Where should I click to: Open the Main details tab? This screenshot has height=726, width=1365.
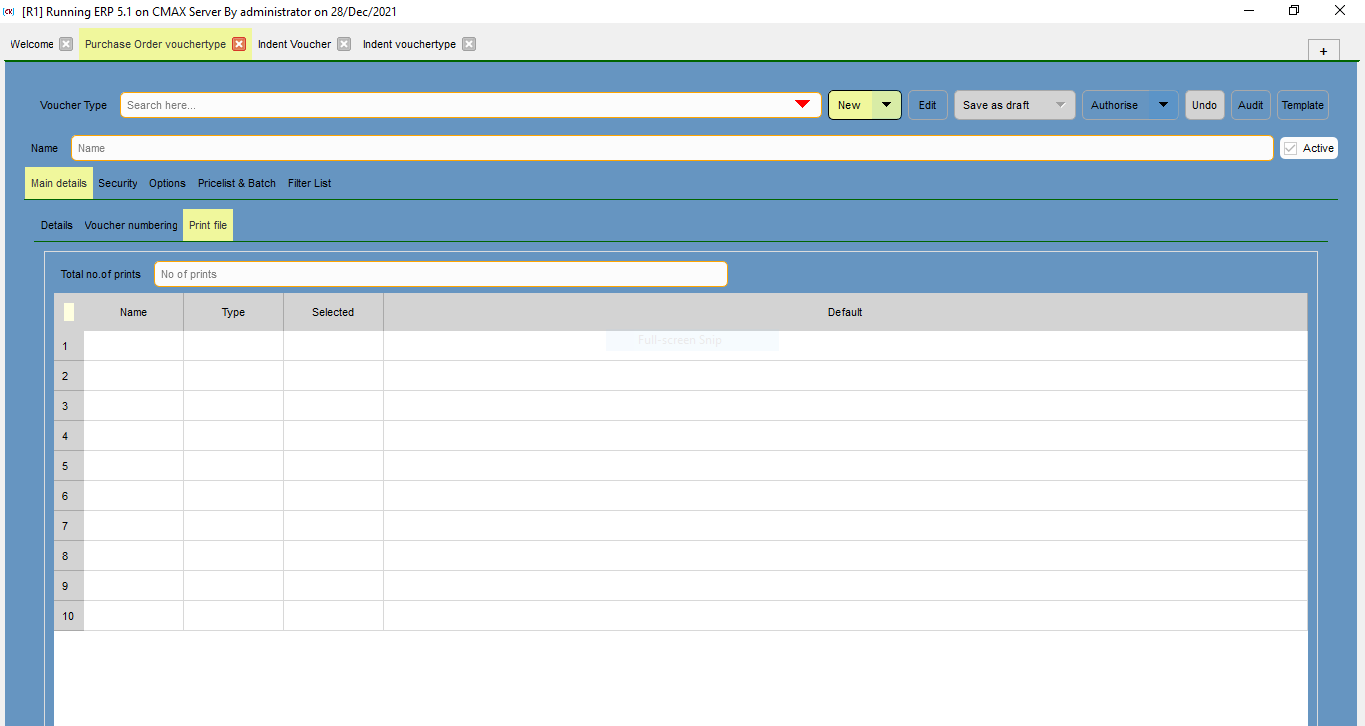(x=59, y=183)
